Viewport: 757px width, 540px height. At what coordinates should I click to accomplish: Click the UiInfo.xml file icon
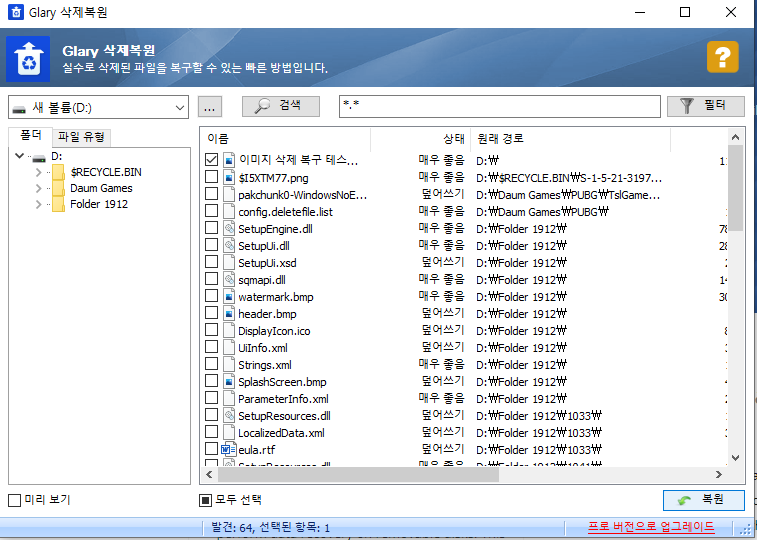229,347
